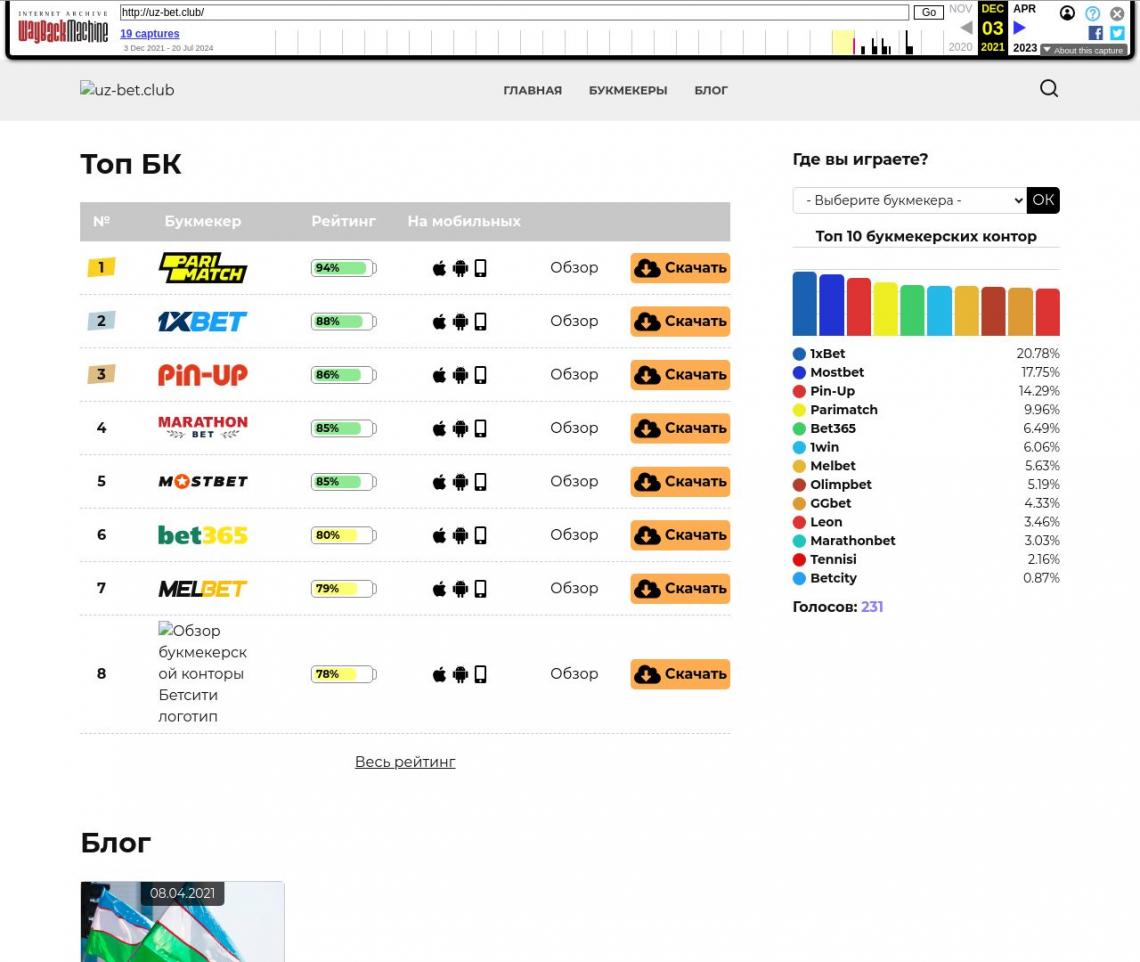
Task: Click the 2023 year in Wayback timeline
Action: (x=1025, y=48)
